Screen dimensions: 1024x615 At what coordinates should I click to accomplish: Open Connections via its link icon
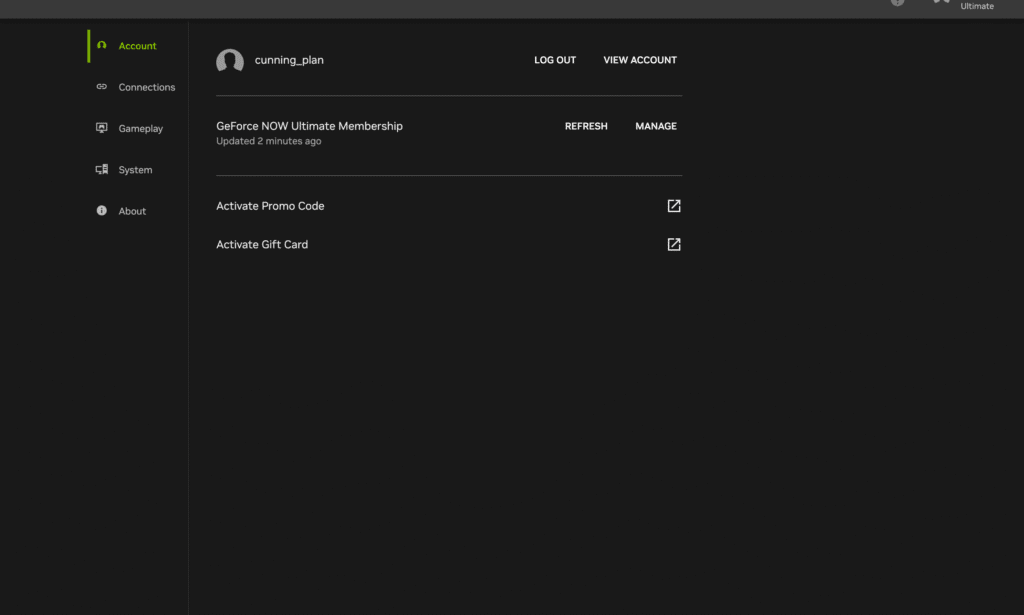101,87
